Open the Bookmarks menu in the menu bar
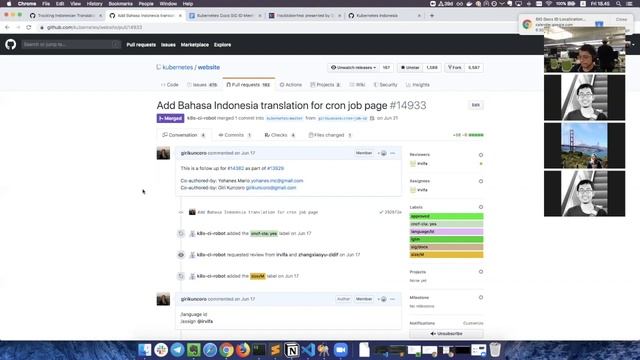The image size is (640, 360). 120,4
